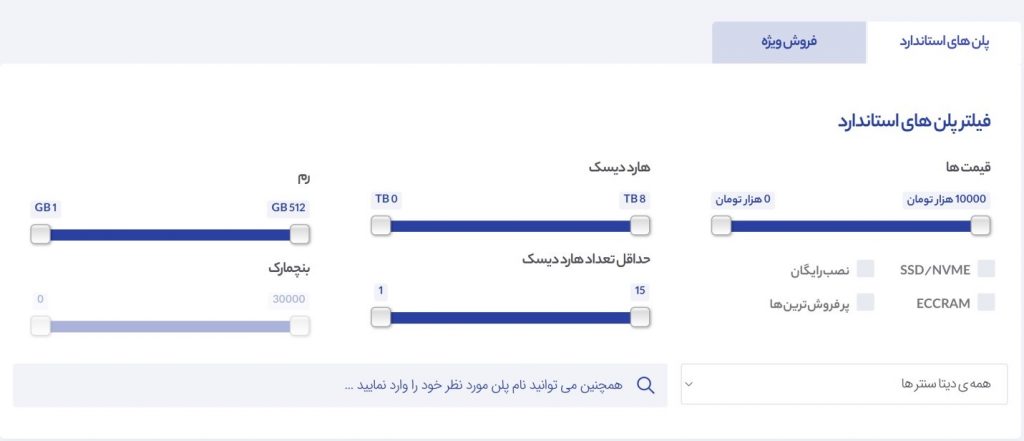Click the RAM 1 GB slider handle

coord(40,235)
